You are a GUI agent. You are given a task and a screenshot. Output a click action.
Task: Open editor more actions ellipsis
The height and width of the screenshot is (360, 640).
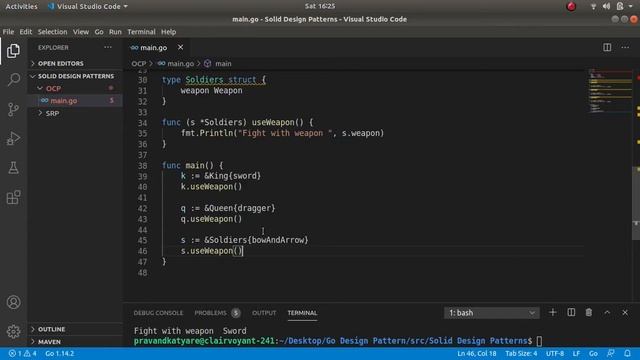[625, 47]
